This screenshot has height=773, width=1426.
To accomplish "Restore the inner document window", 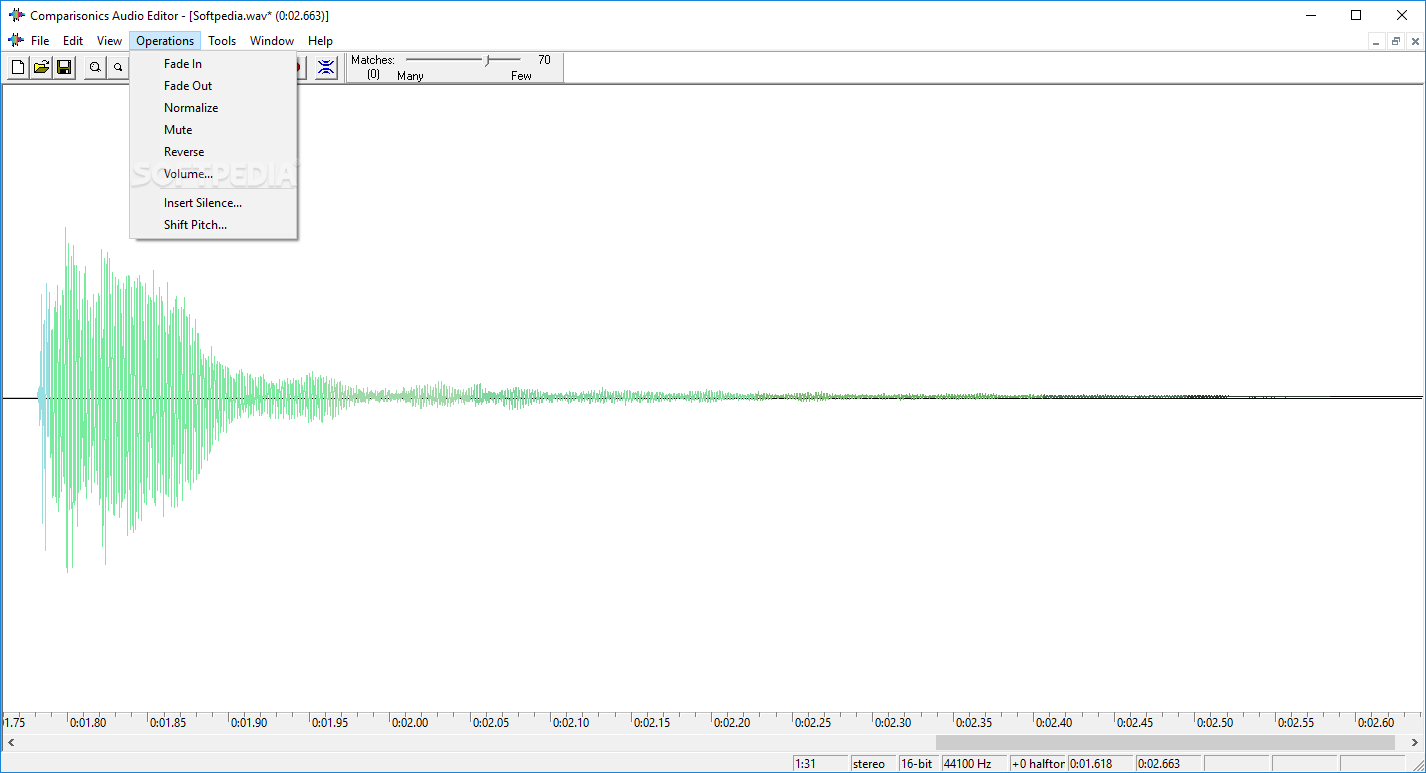I will click(x=1395, y=41).
